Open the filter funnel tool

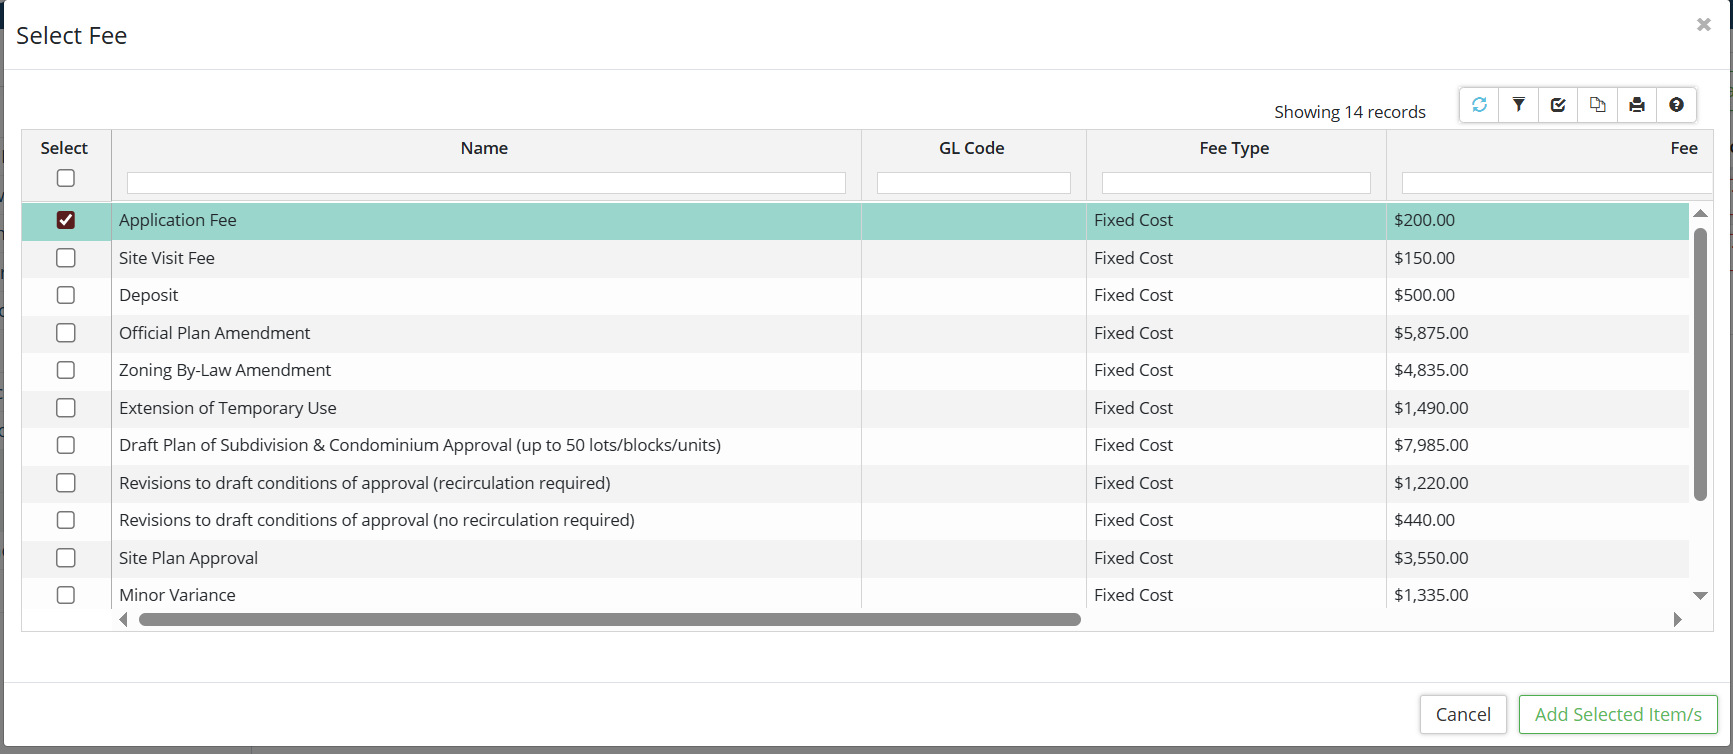coord(1518,104)
